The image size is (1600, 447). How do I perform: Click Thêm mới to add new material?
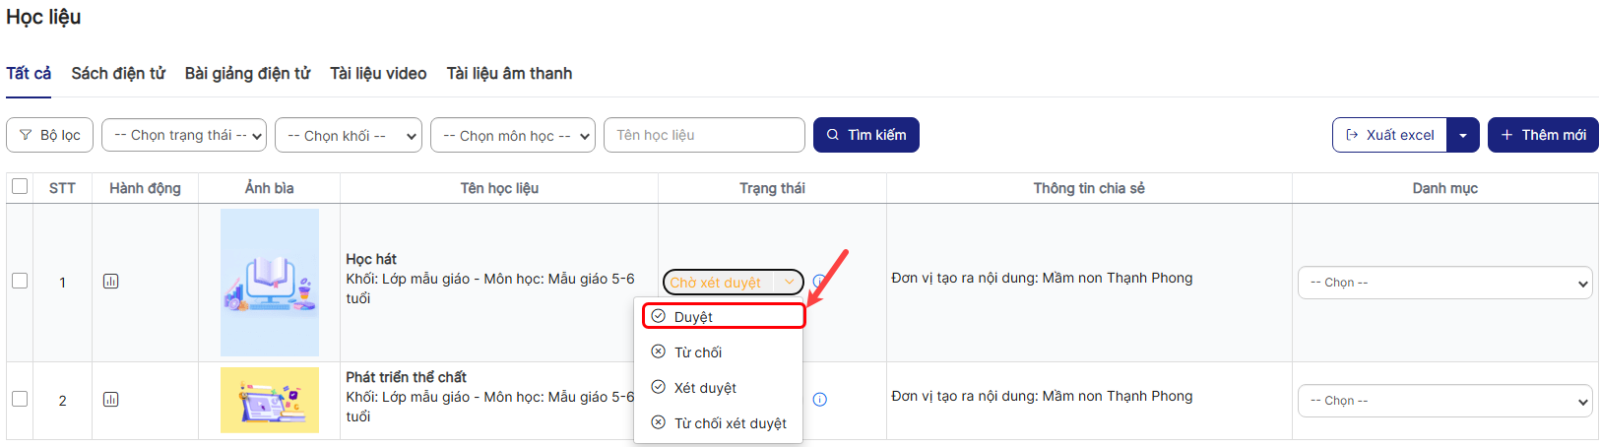[1543, 135]
